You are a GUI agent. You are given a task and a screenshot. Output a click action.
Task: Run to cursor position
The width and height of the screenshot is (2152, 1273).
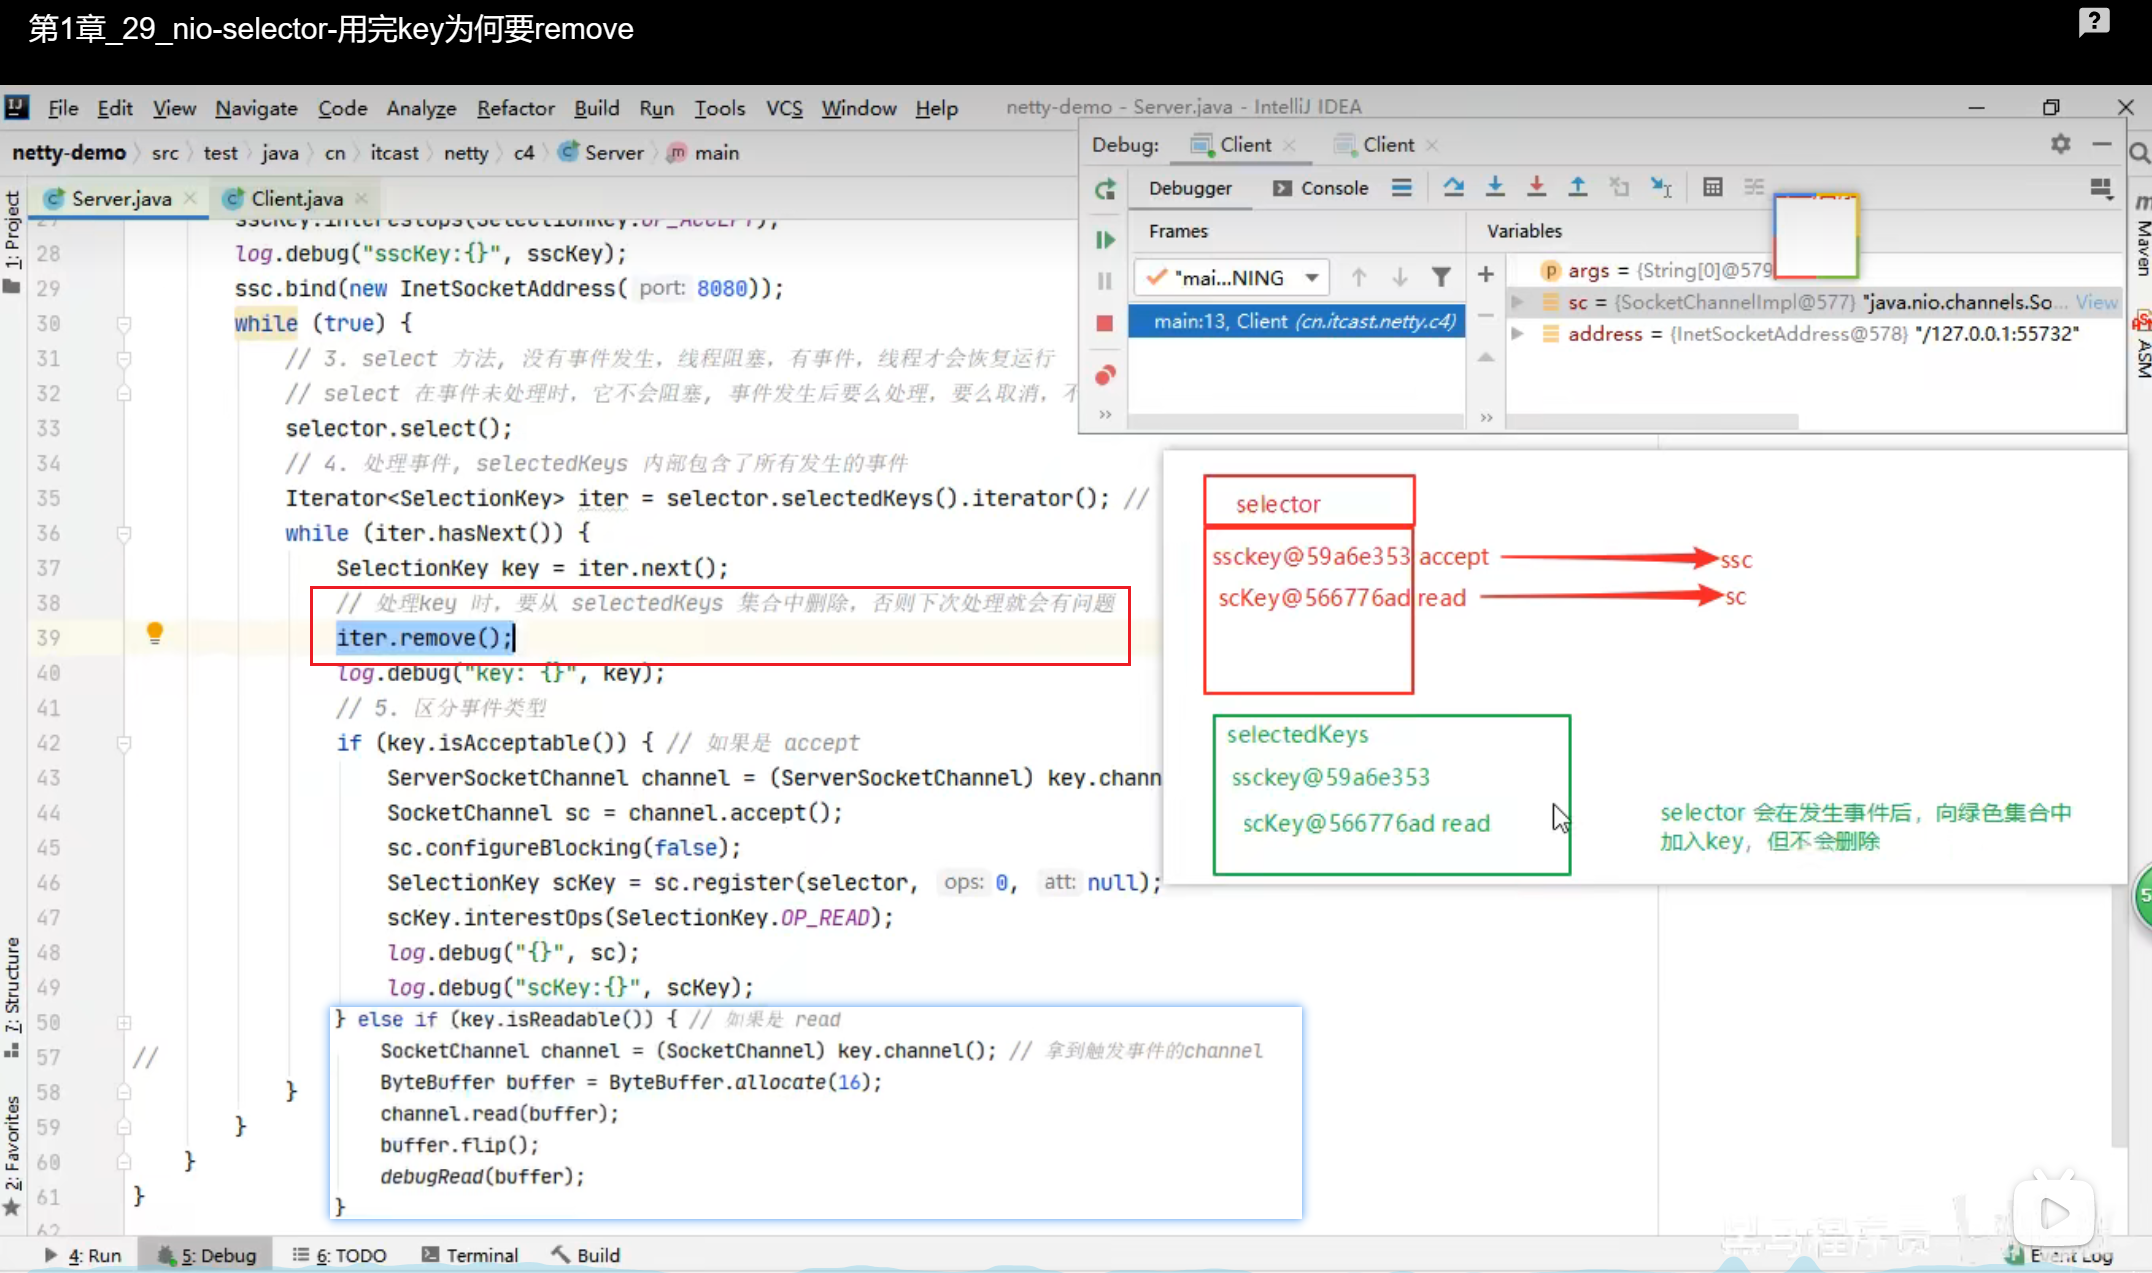[1661, 187]
